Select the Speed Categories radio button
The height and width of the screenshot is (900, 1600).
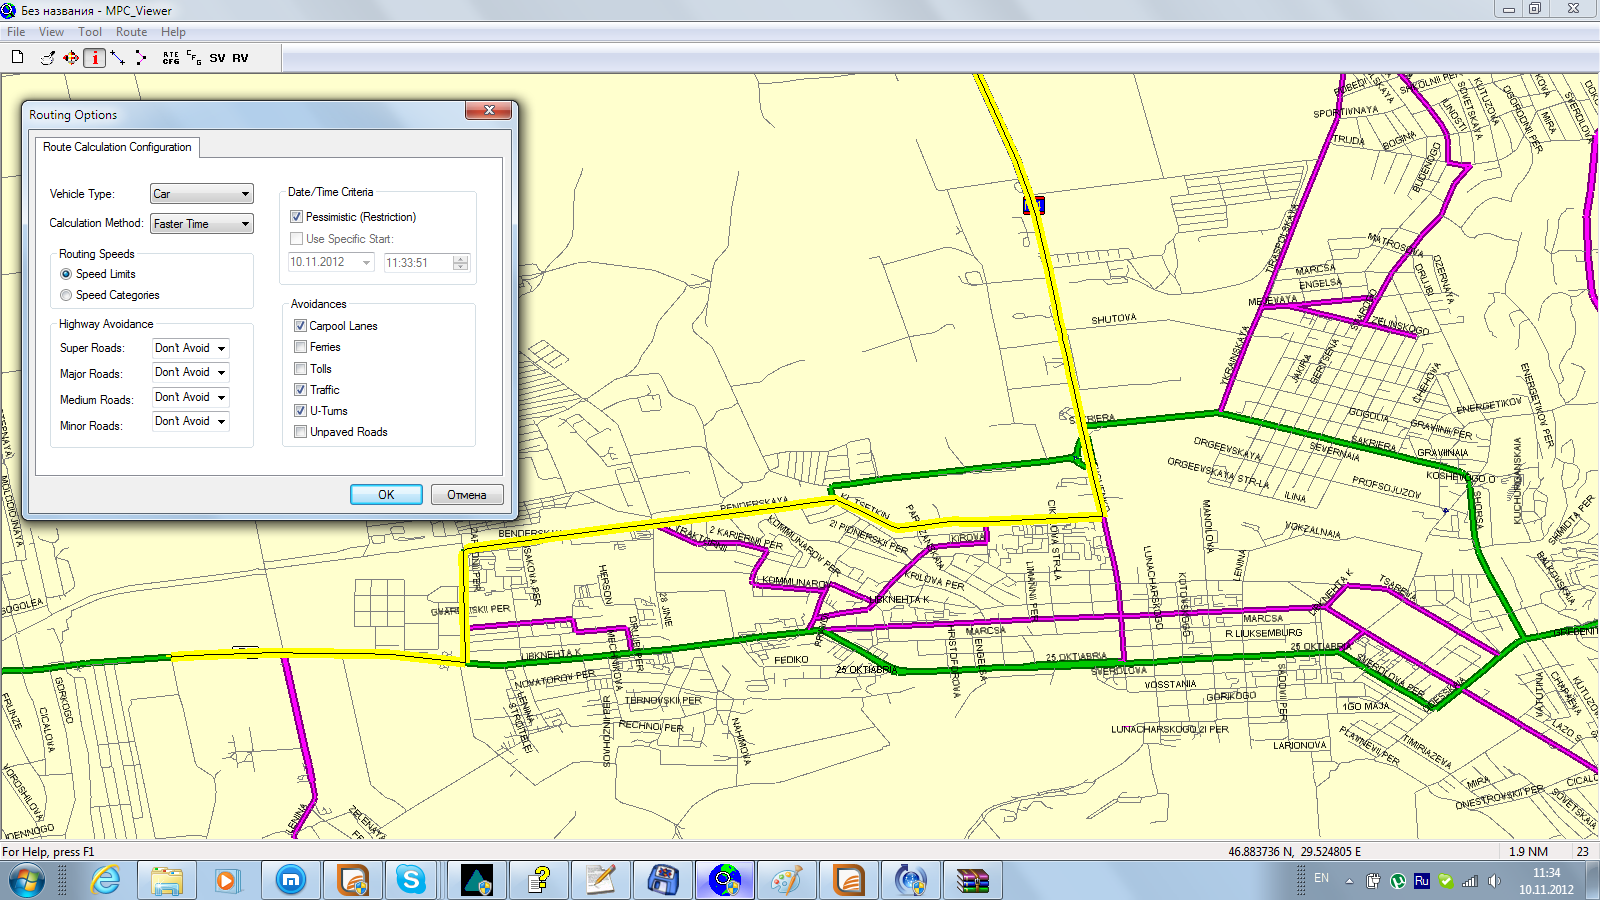[x=66, y=295]
